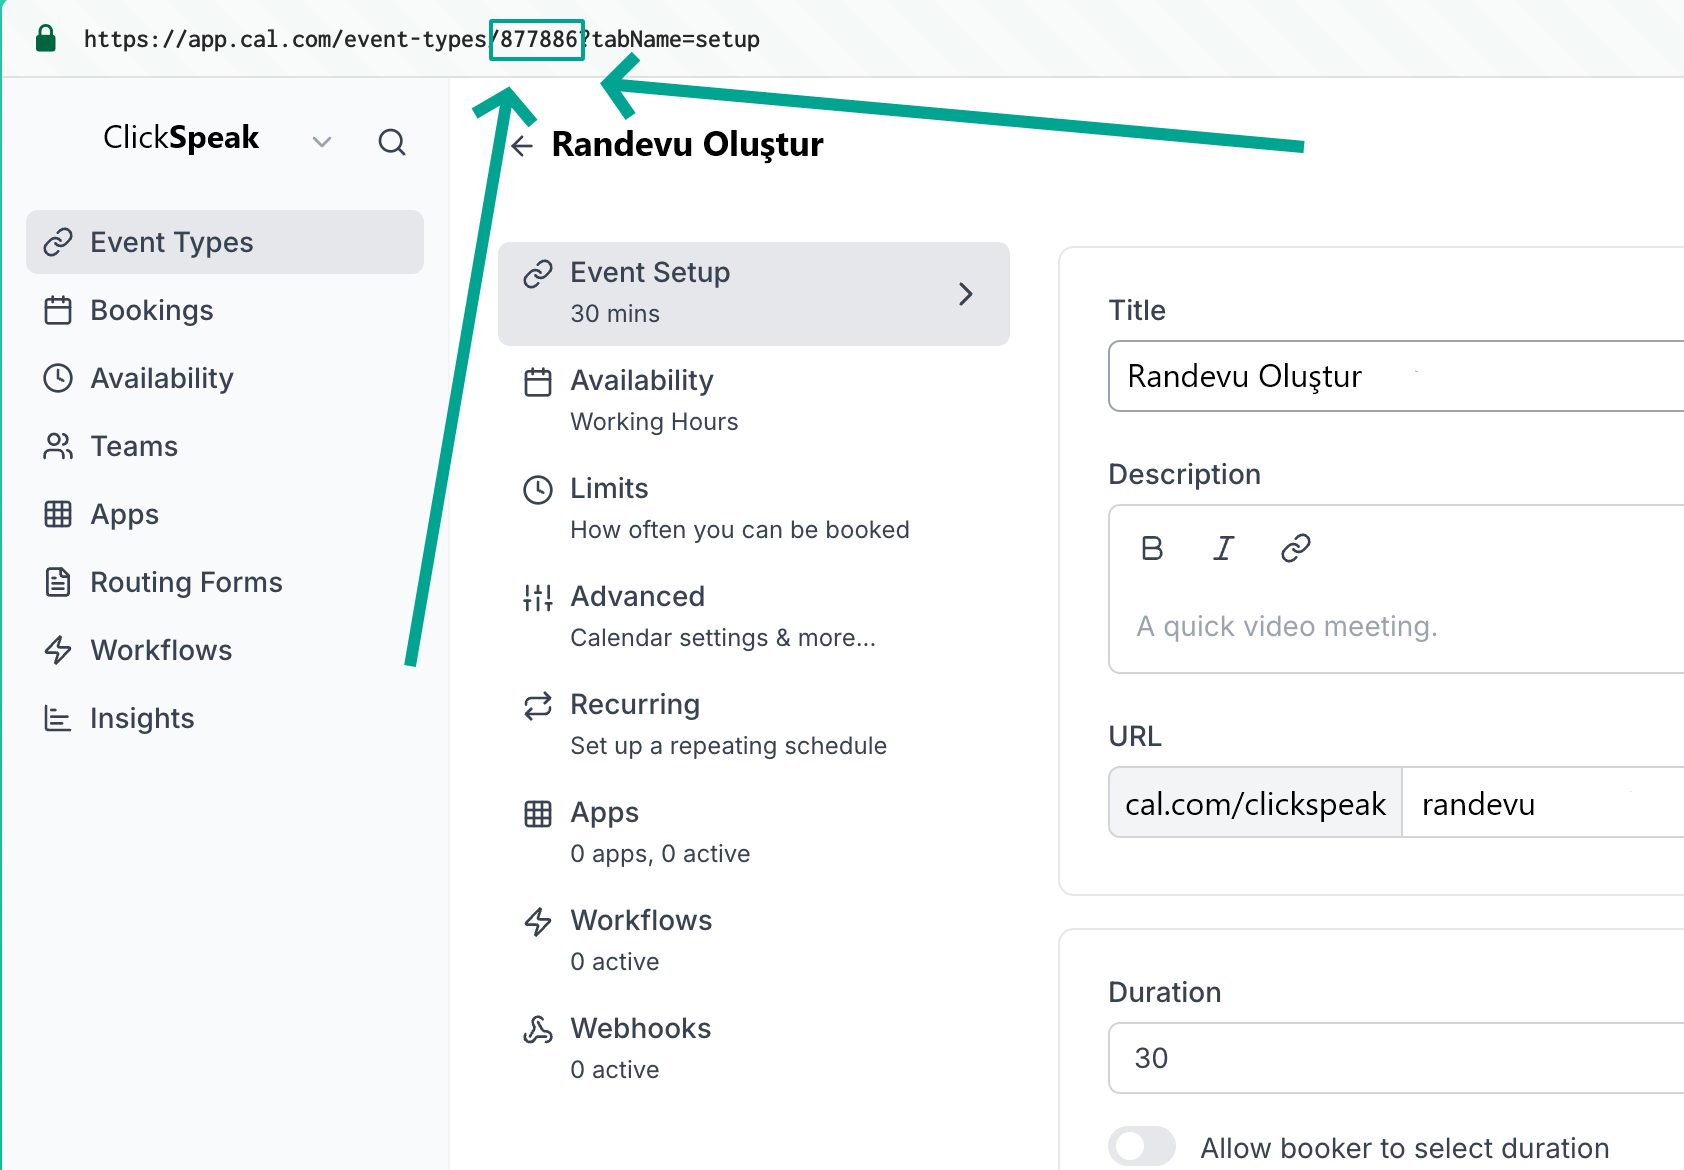Open Routing Forms in sidebar

coord(225,582)
